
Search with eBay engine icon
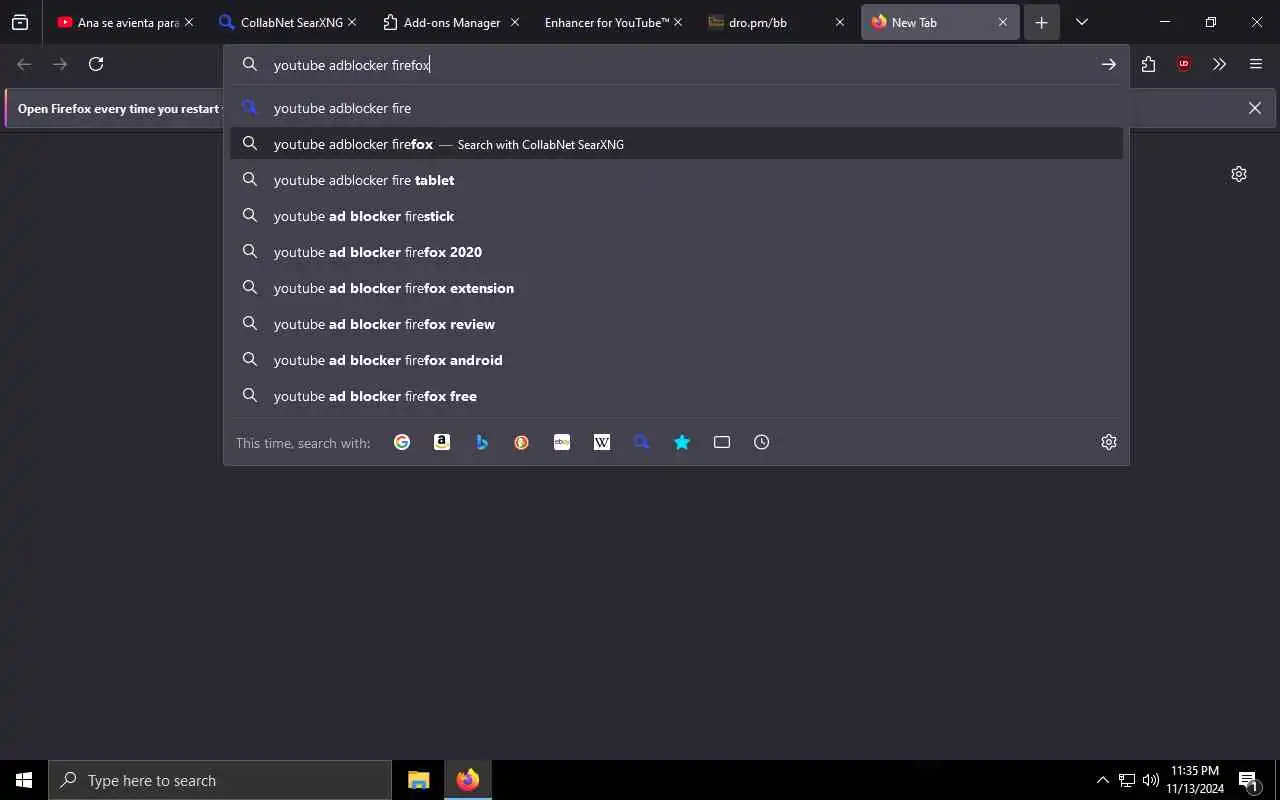(x=562, y=442)
